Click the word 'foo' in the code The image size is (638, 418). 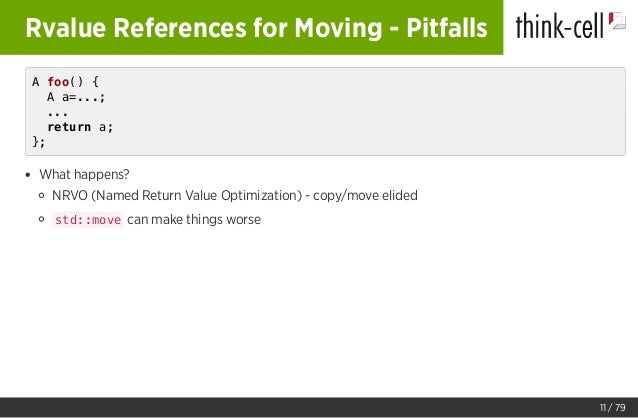[58, 82]
